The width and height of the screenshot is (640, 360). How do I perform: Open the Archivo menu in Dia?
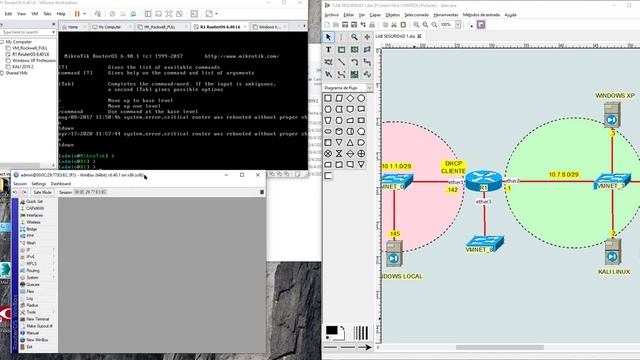pyautogui.click(x=331, y=15)
